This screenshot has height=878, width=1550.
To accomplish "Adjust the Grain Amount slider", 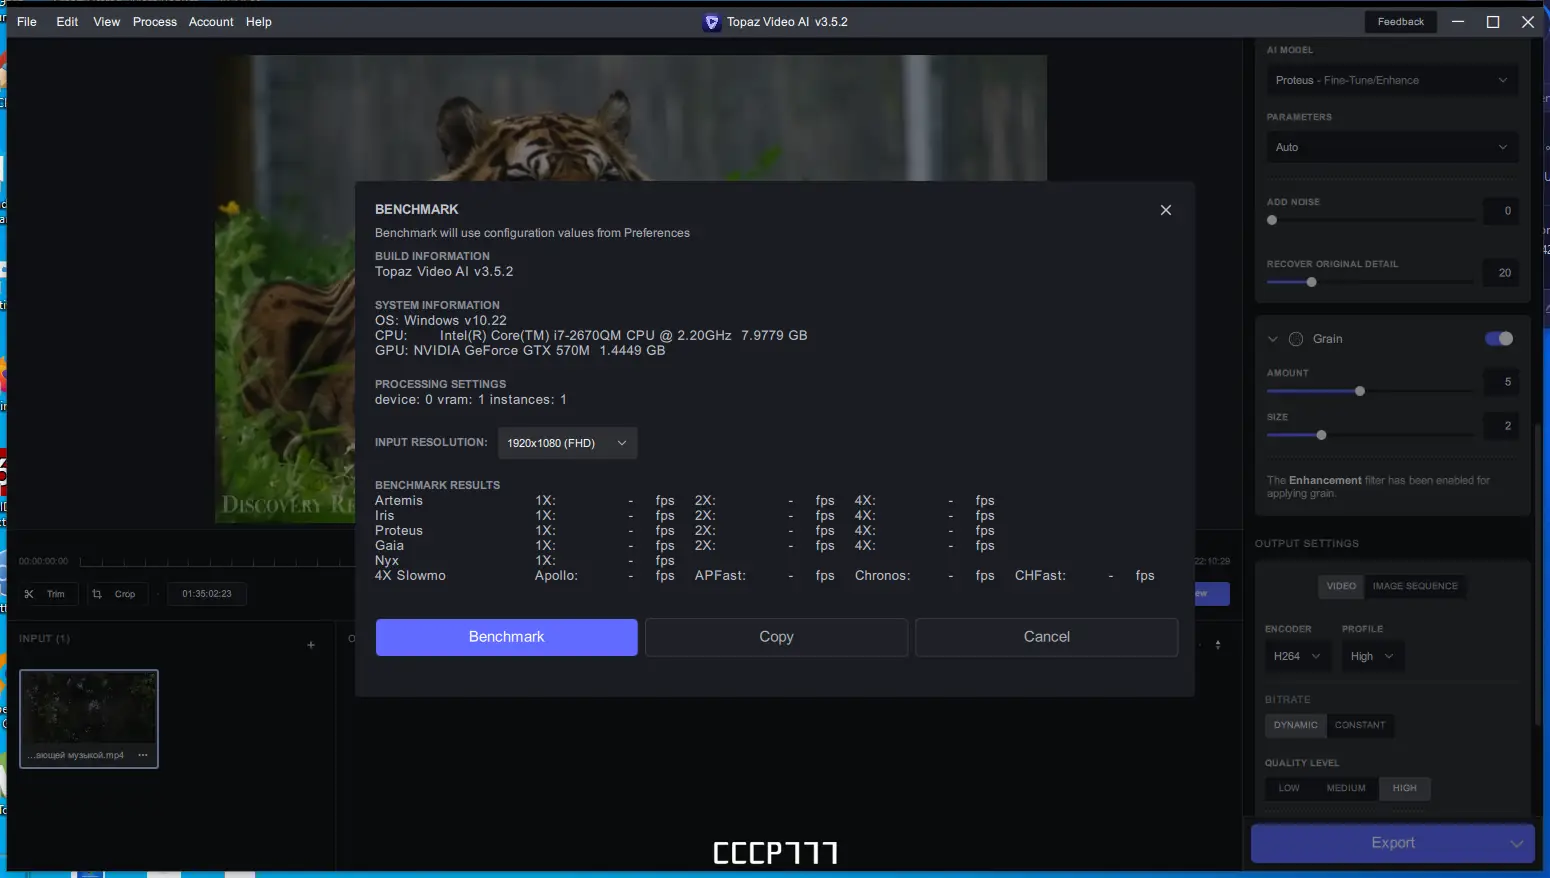I will [1360, 391].
